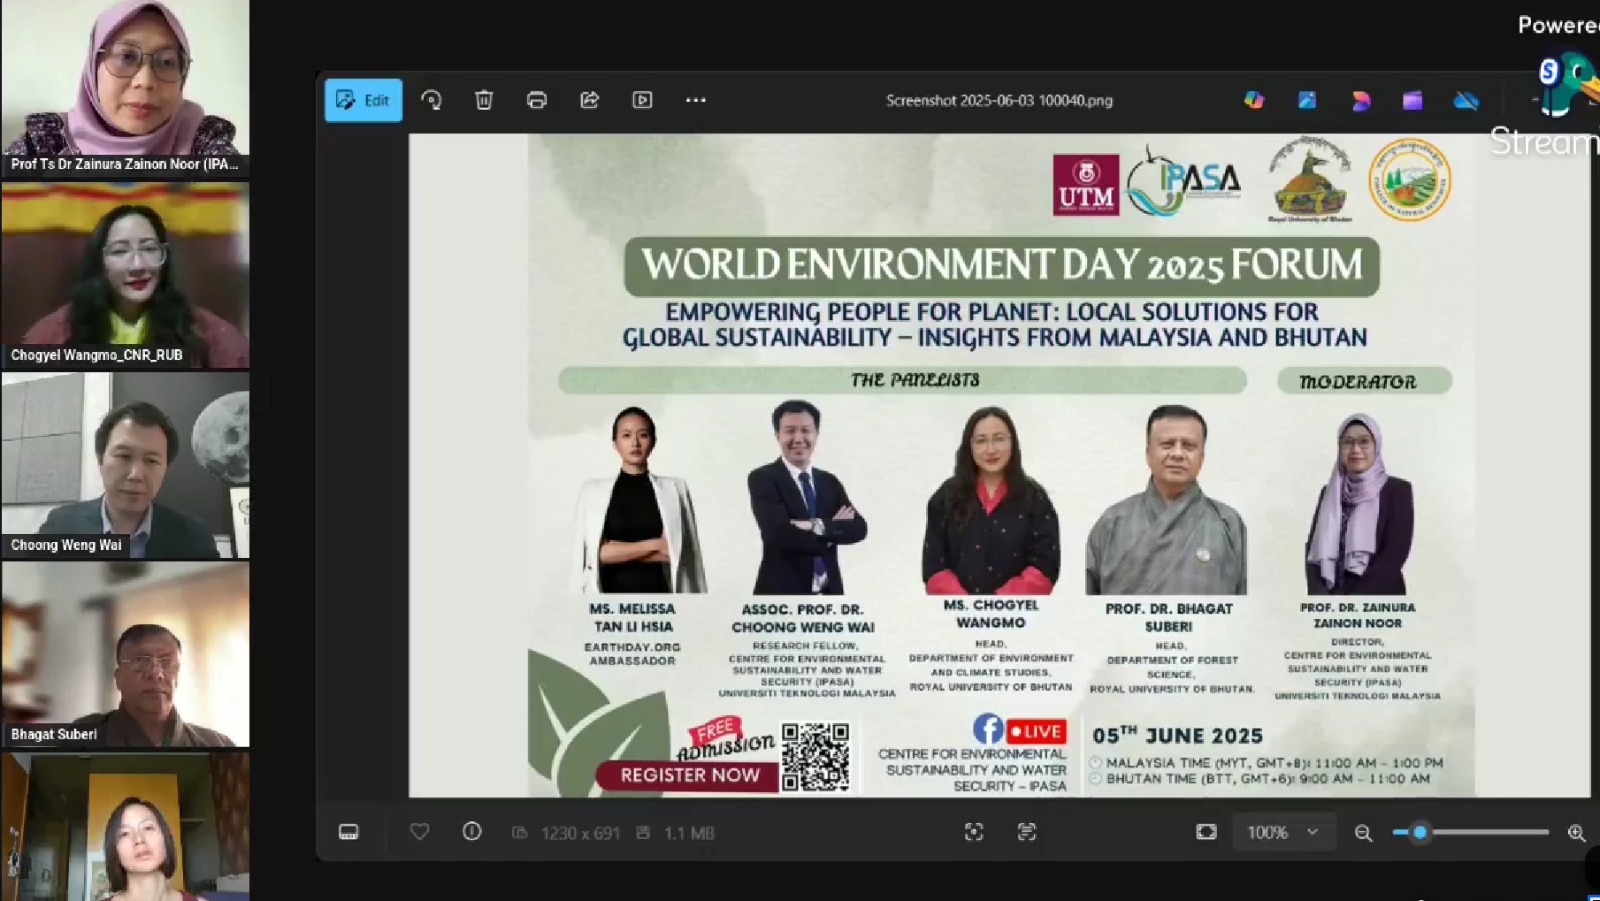Screen dimensions: 1600x901
Task: Print the screenshot with the printer icon
Action: (x=537, y=100)
